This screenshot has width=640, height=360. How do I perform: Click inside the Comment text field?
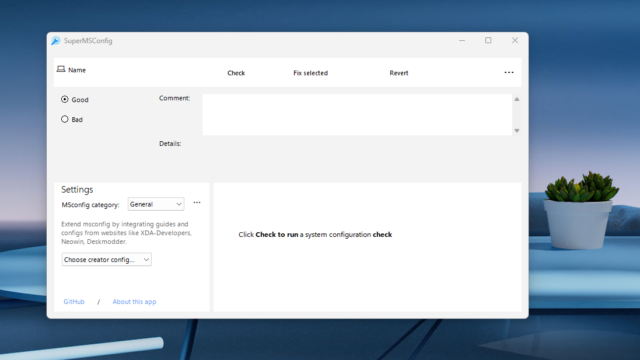[x=357, y=115]
